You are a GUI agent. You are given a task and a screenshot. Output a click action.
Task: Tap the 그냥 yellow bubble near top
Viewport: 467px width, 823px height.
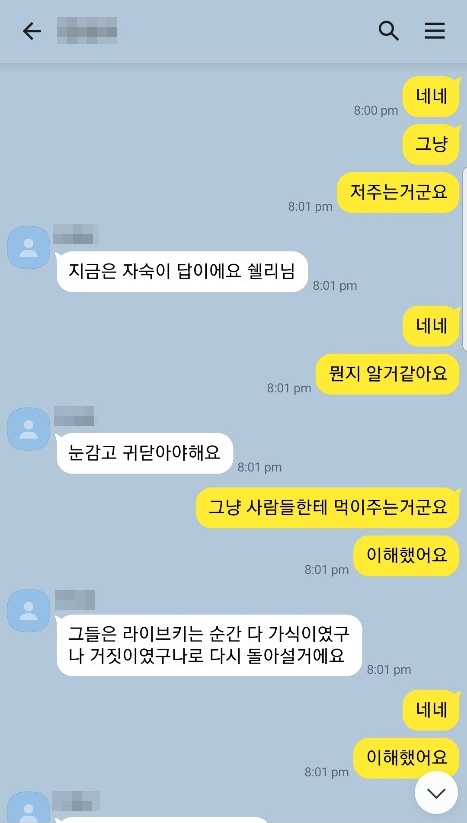point(431,144)
